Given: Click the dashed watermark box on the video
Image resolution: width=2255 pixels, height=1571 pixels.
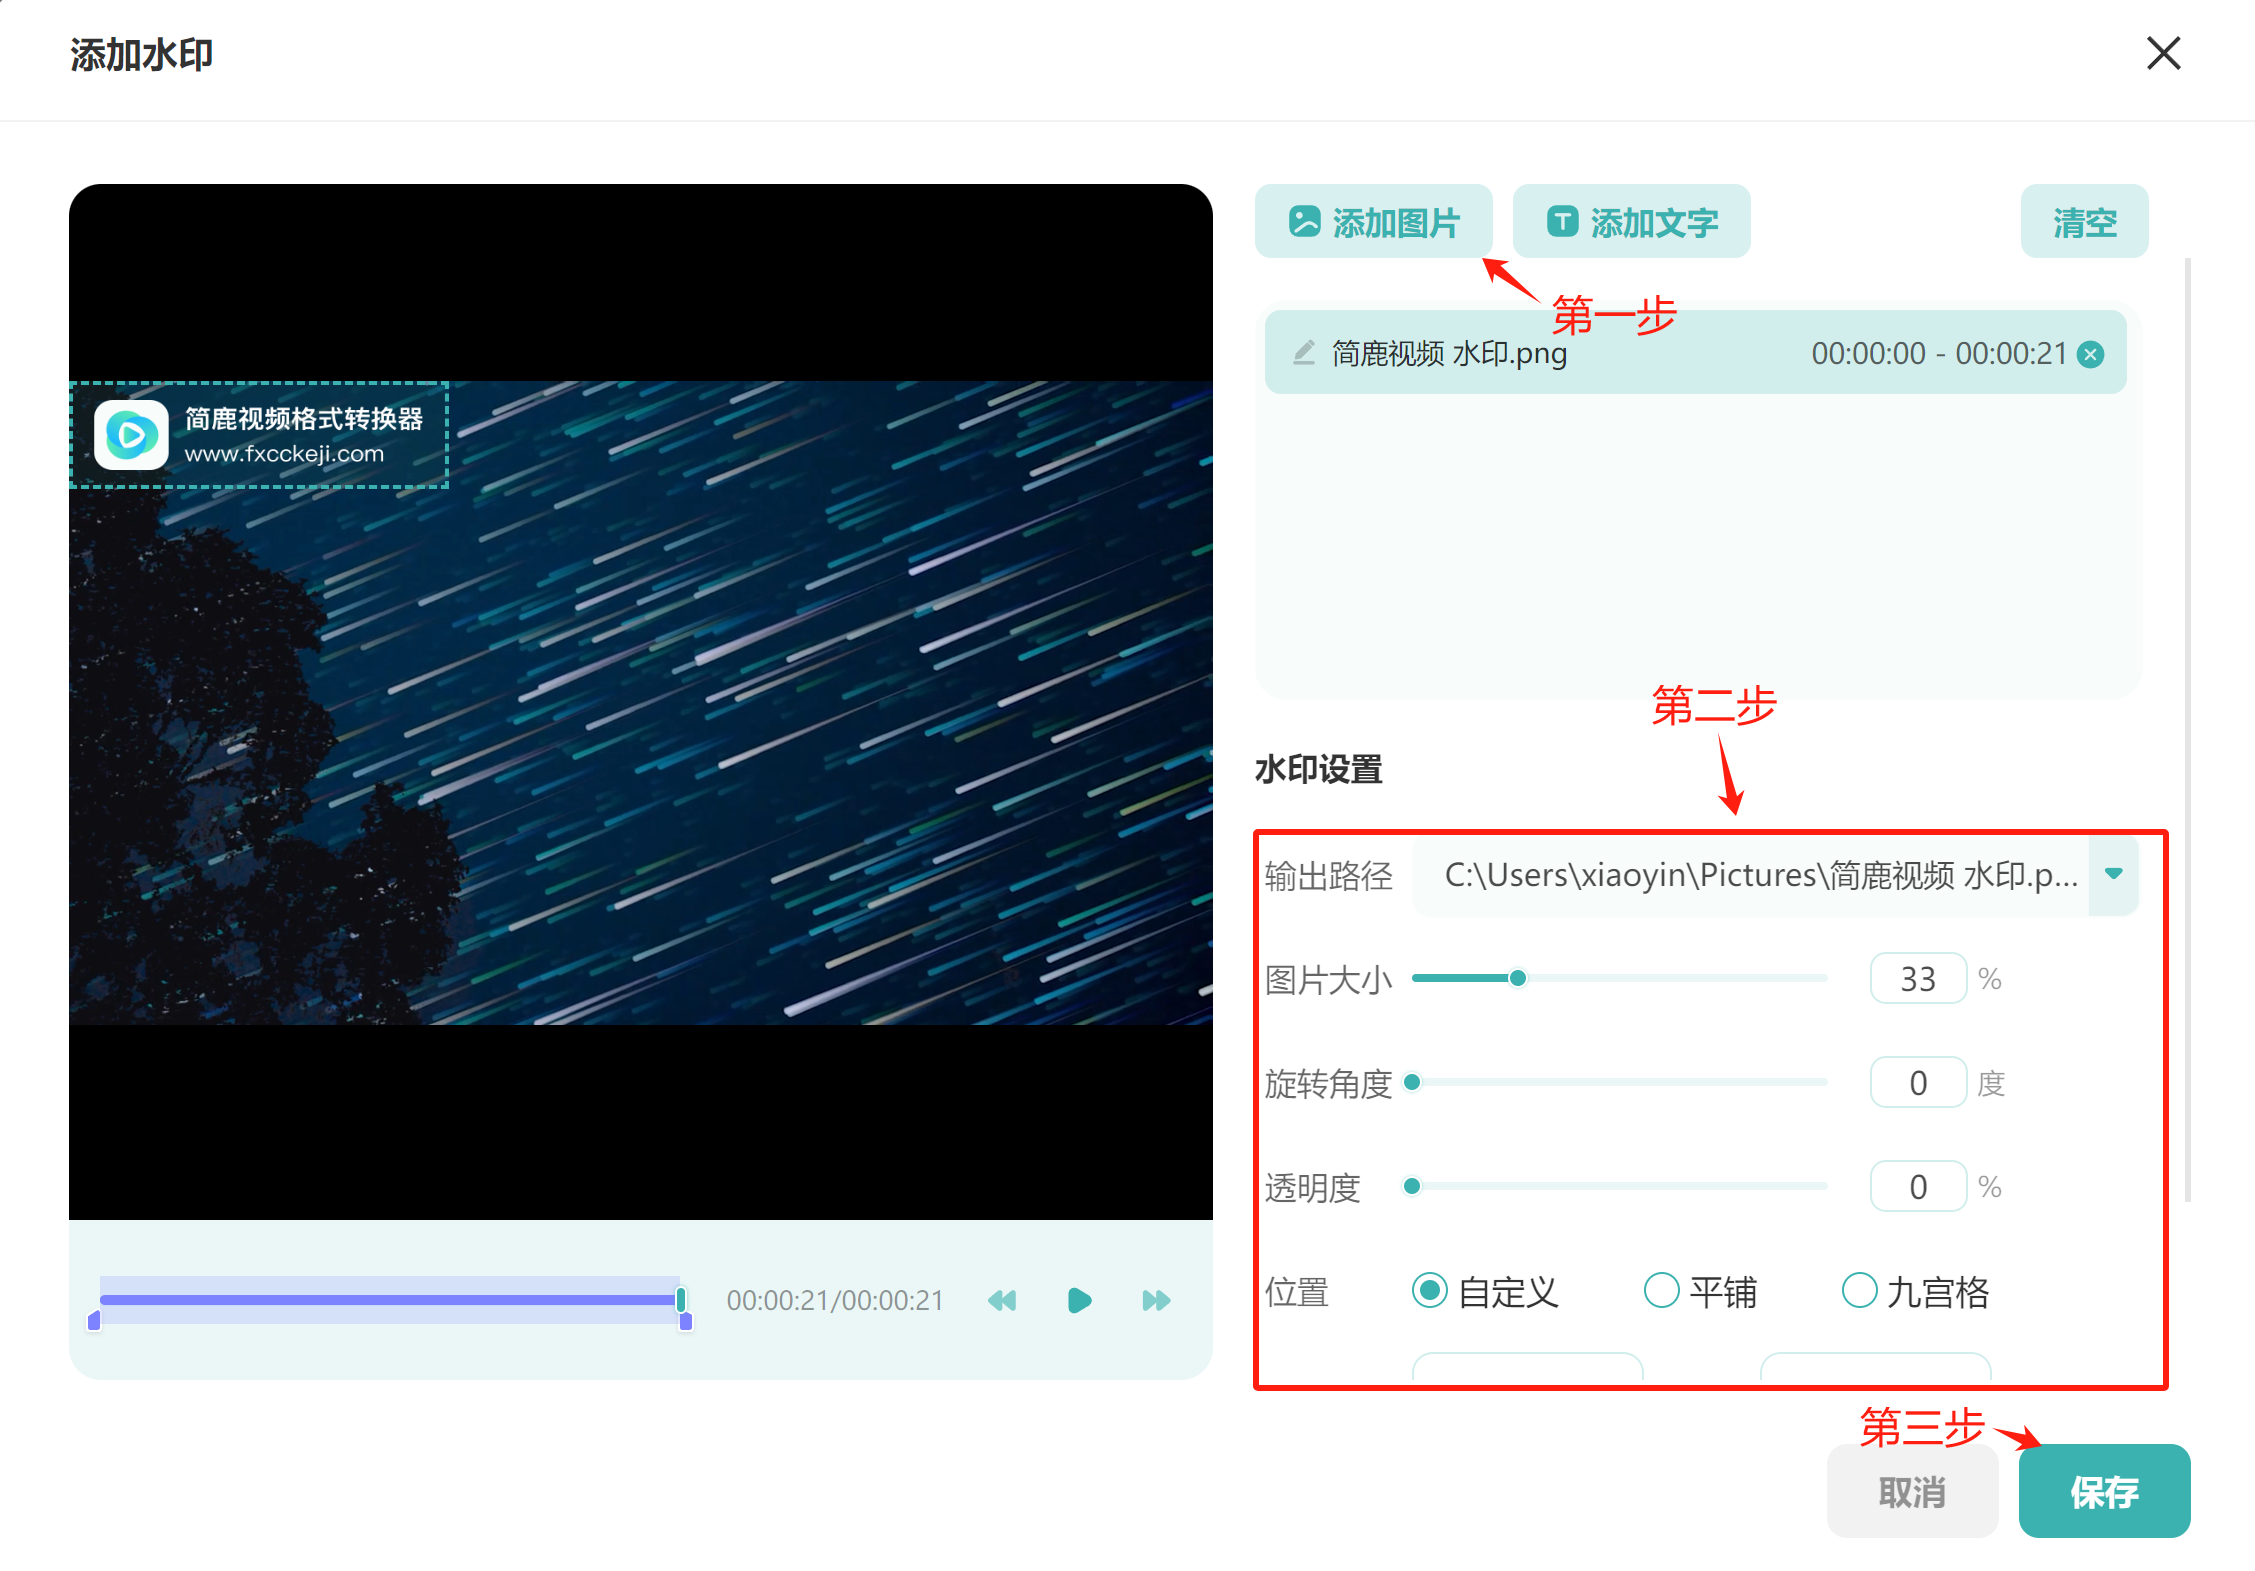Looking at the screenshot, I should [x=258, y=435].
